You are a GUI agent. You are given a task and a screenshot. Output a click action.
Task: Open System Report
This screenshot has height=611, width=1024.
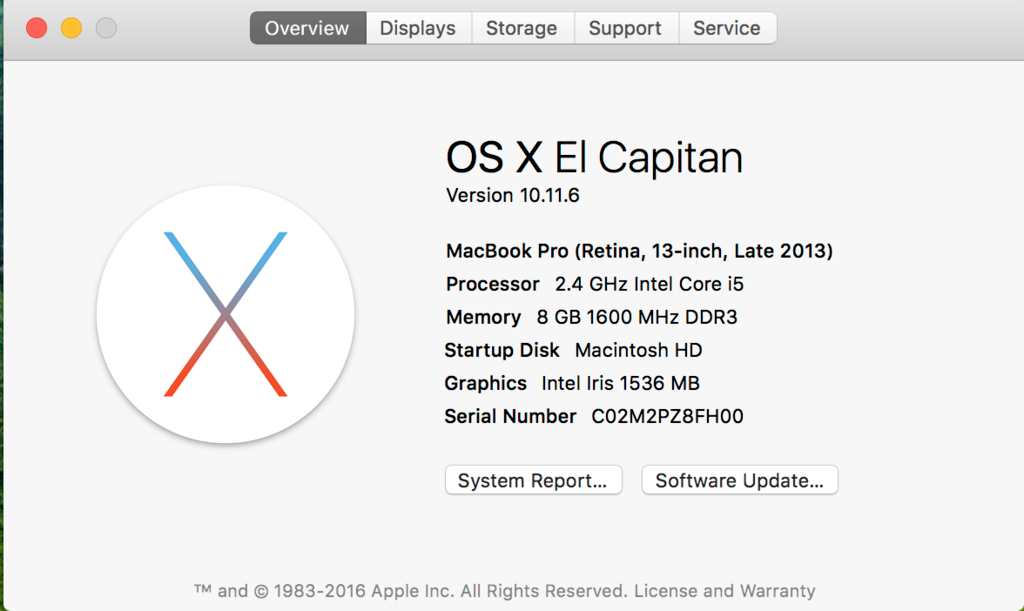(533, 480)
